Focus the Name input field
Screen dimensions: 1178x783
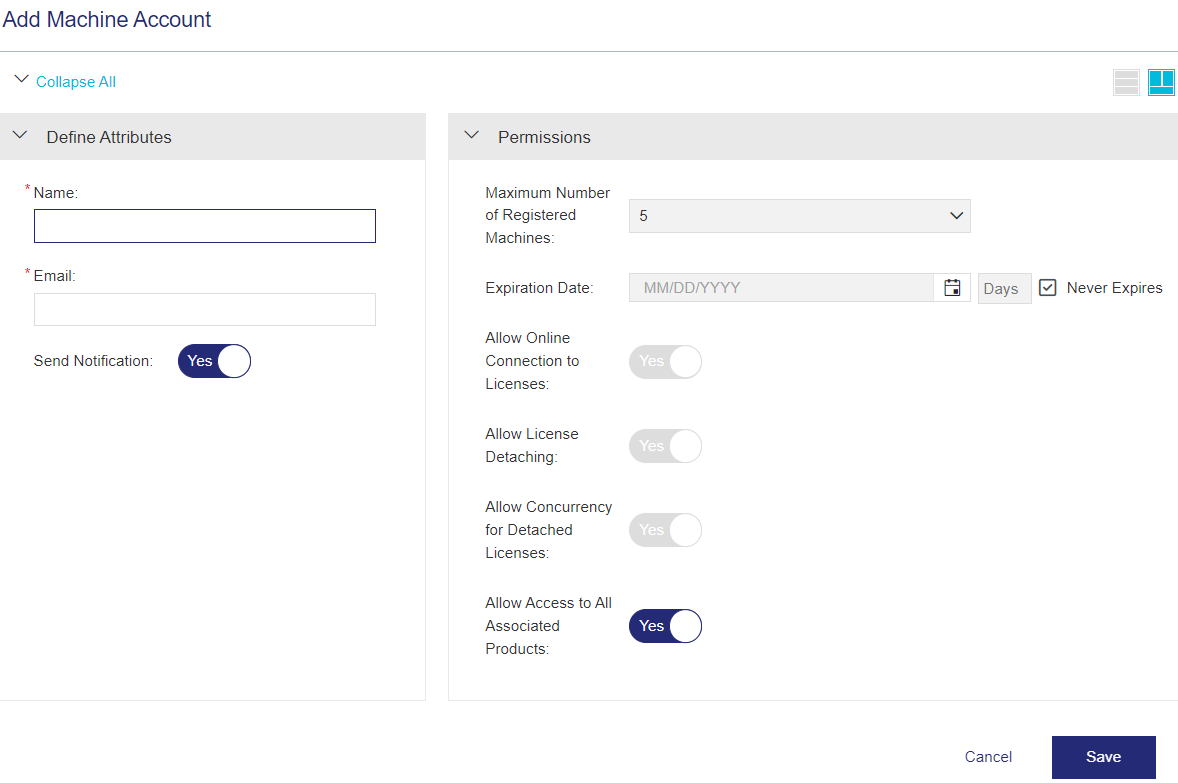pyautogui.click(x=205, y=226)
